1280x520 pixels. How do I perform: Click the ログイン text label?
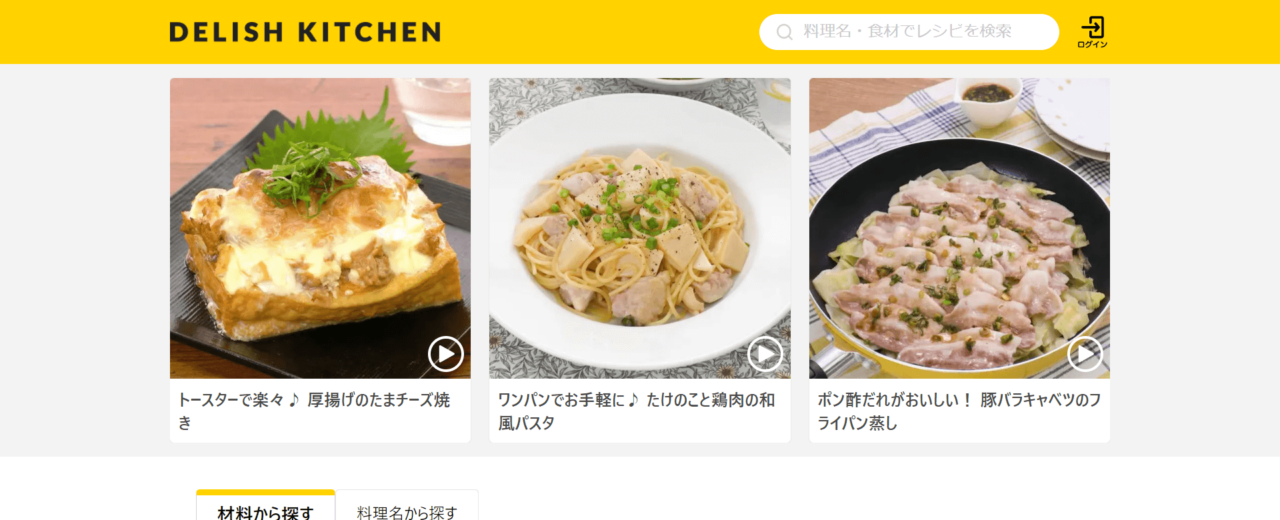[1092, 45]
